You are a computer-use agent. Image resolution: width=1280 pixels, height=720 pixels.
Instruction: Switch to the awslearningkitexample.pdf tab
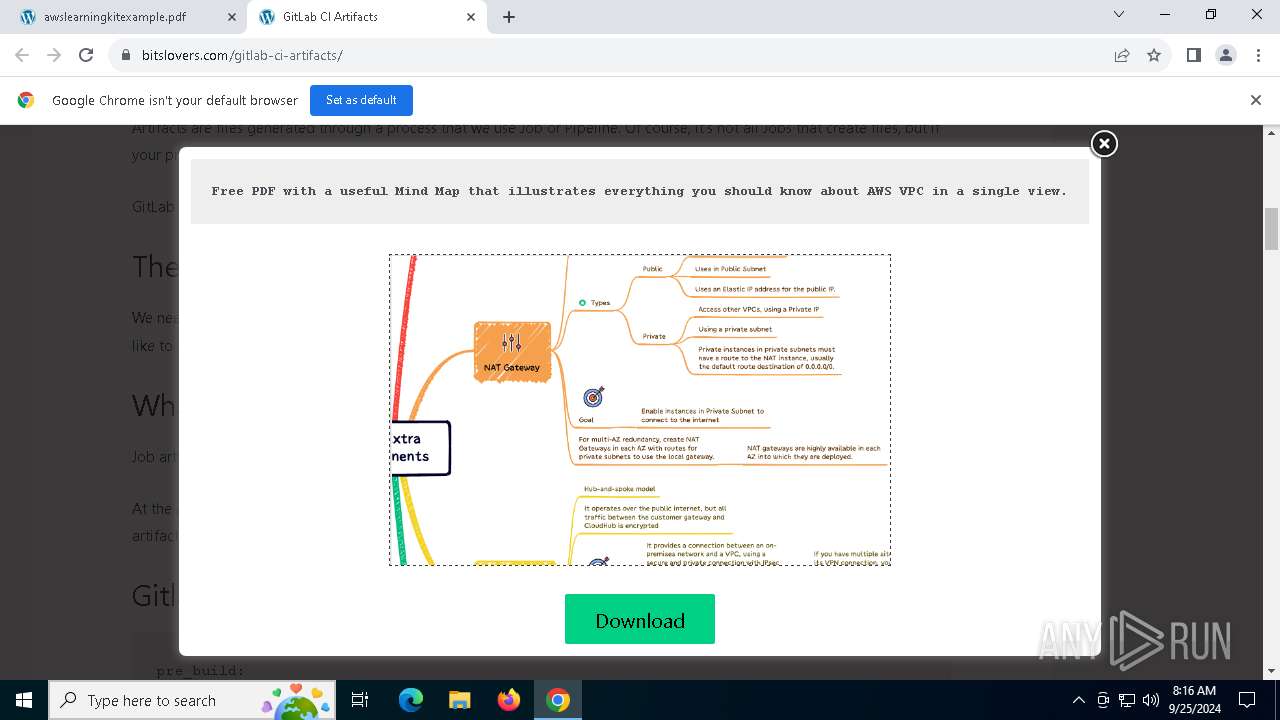coord(126,17)
